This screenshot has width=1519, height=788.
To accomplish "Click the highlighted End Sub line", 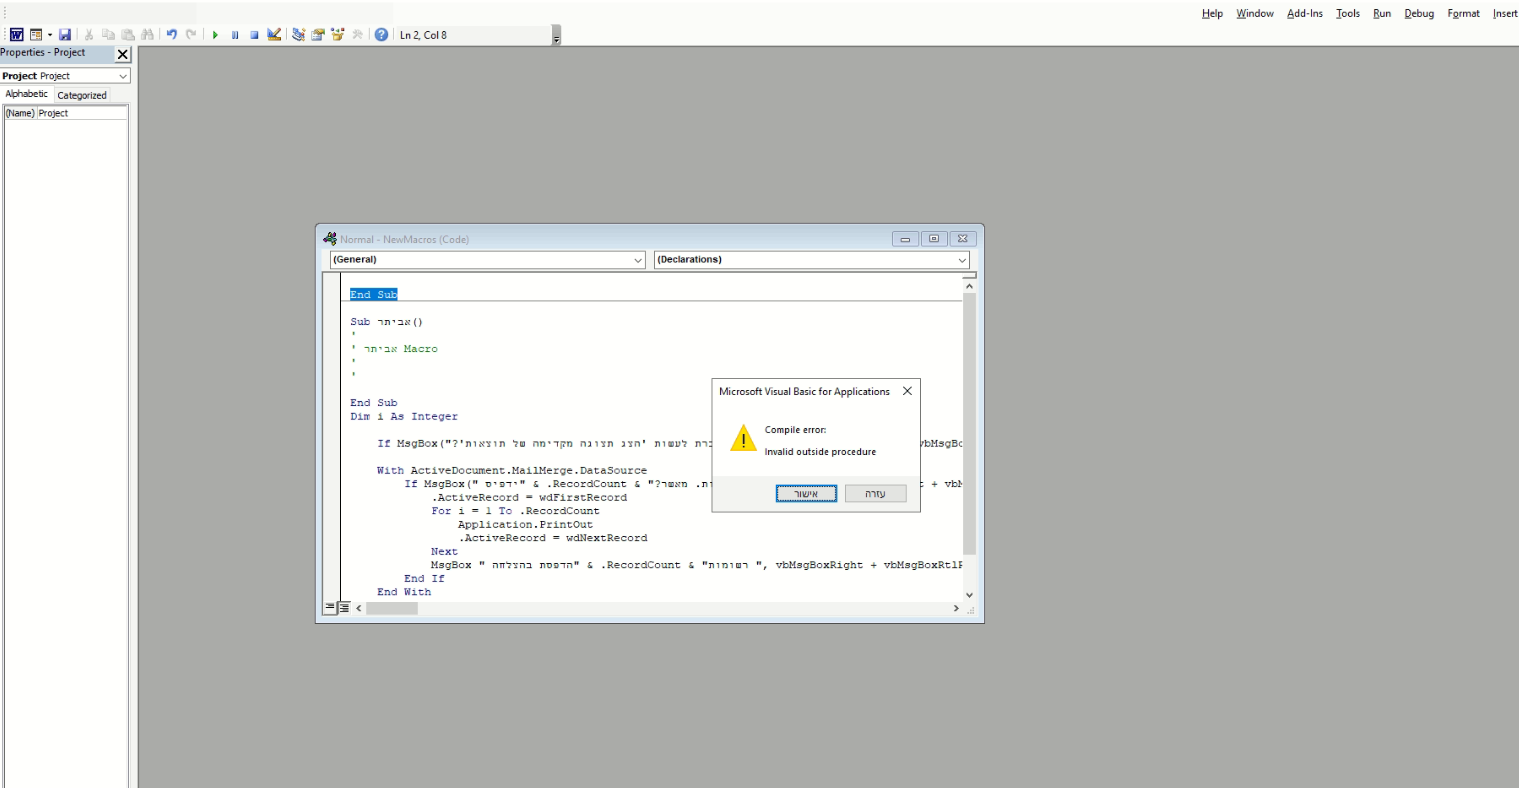I will tap(374, 295).
